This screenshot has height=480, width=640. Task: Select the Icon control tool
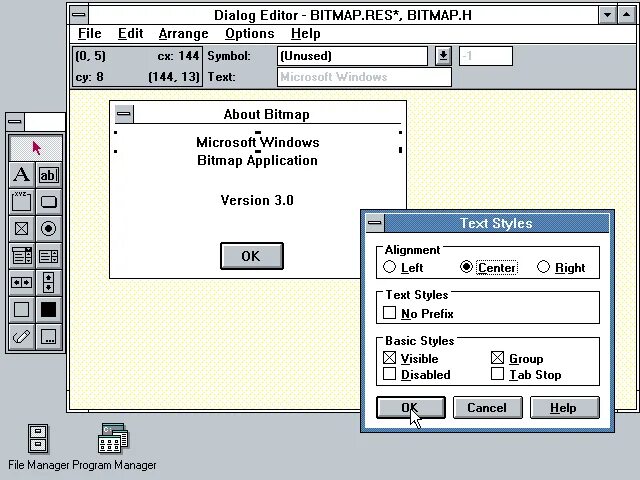click(x=22, y=337)
